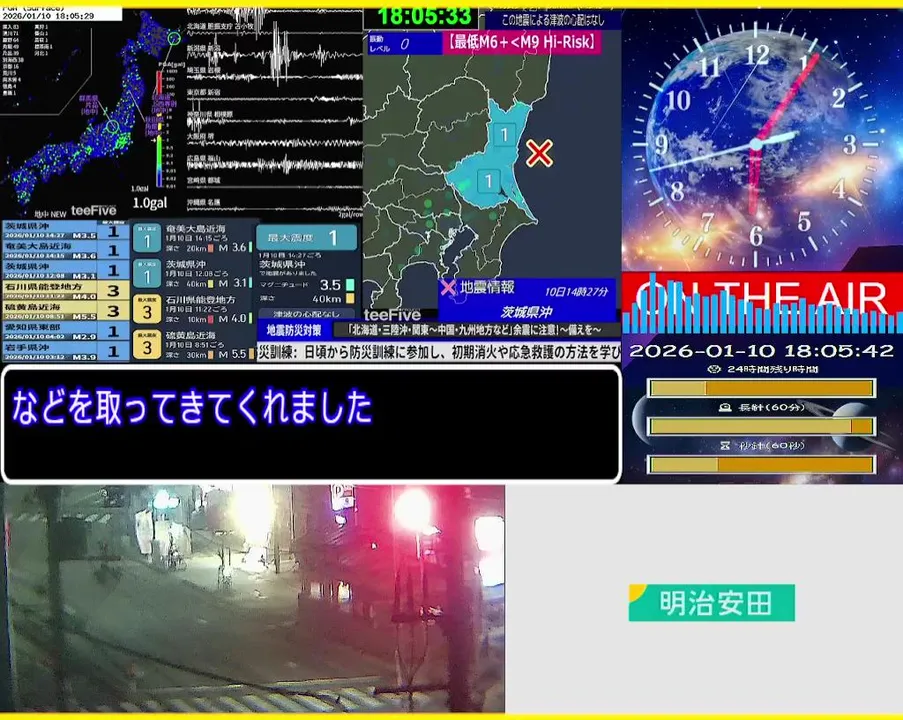Click the 24時間残り時間 progress bar
903x720 pixels.
coord(762,388)
